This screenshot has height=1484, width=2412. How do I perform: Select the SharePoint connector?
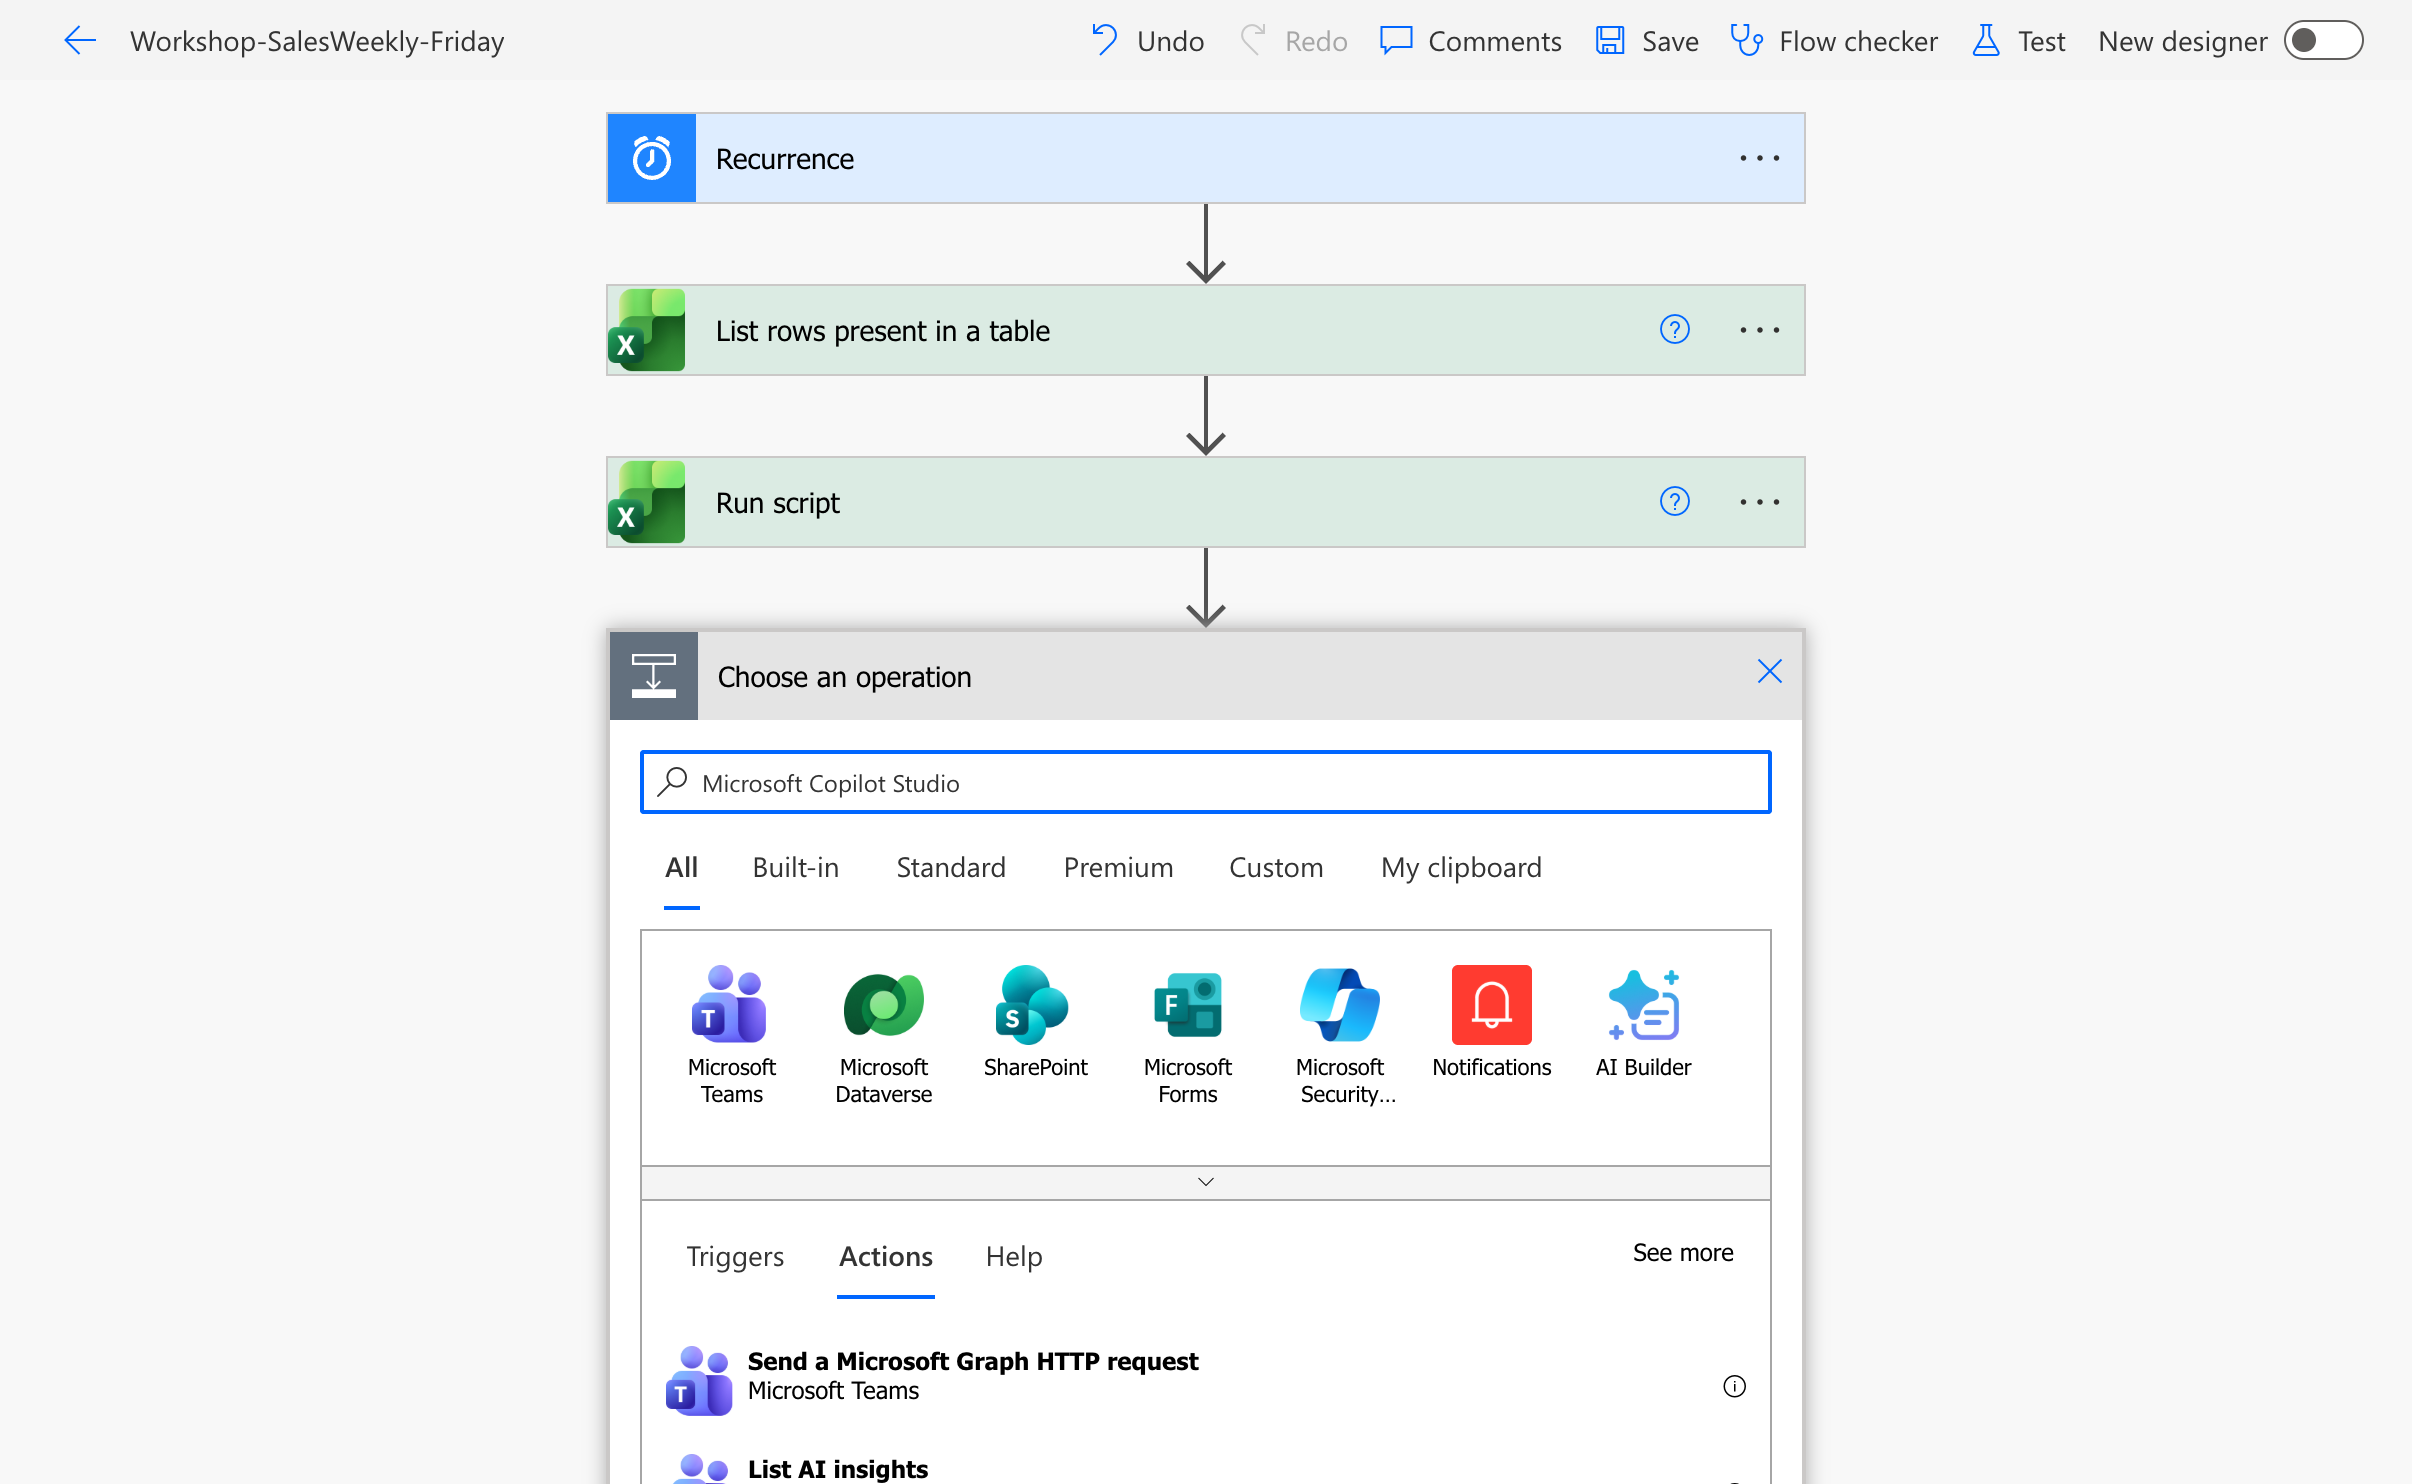1035,1022
